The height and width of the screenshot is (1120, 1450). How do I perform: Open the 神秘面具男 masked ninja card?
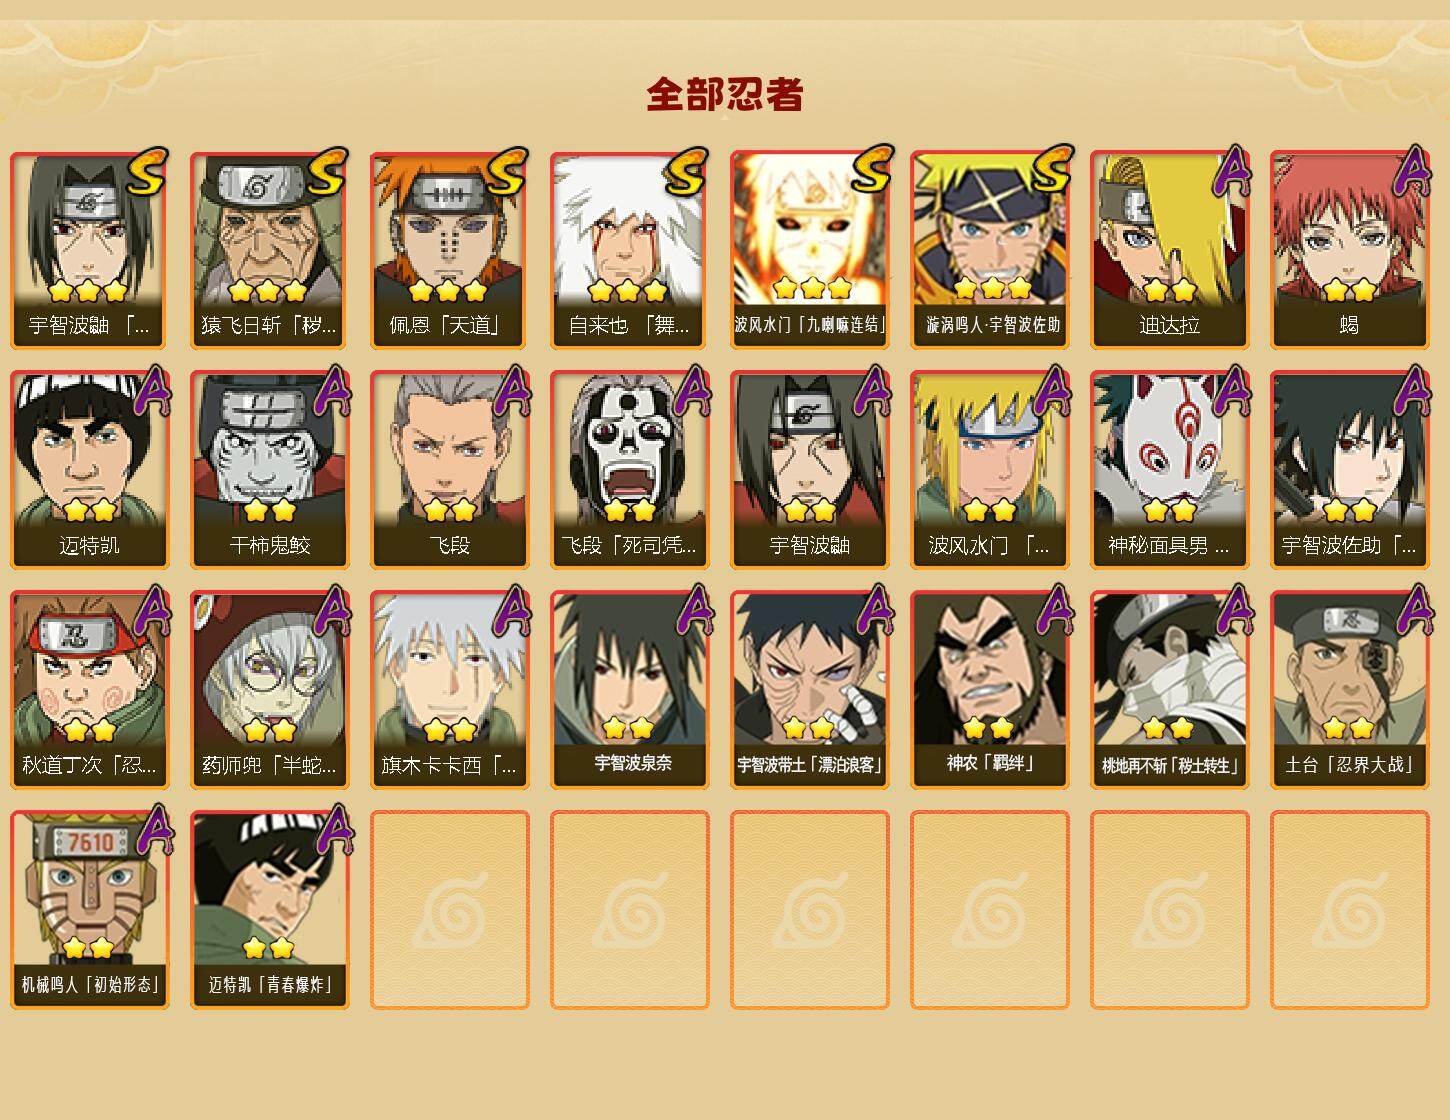(1169, 470)
